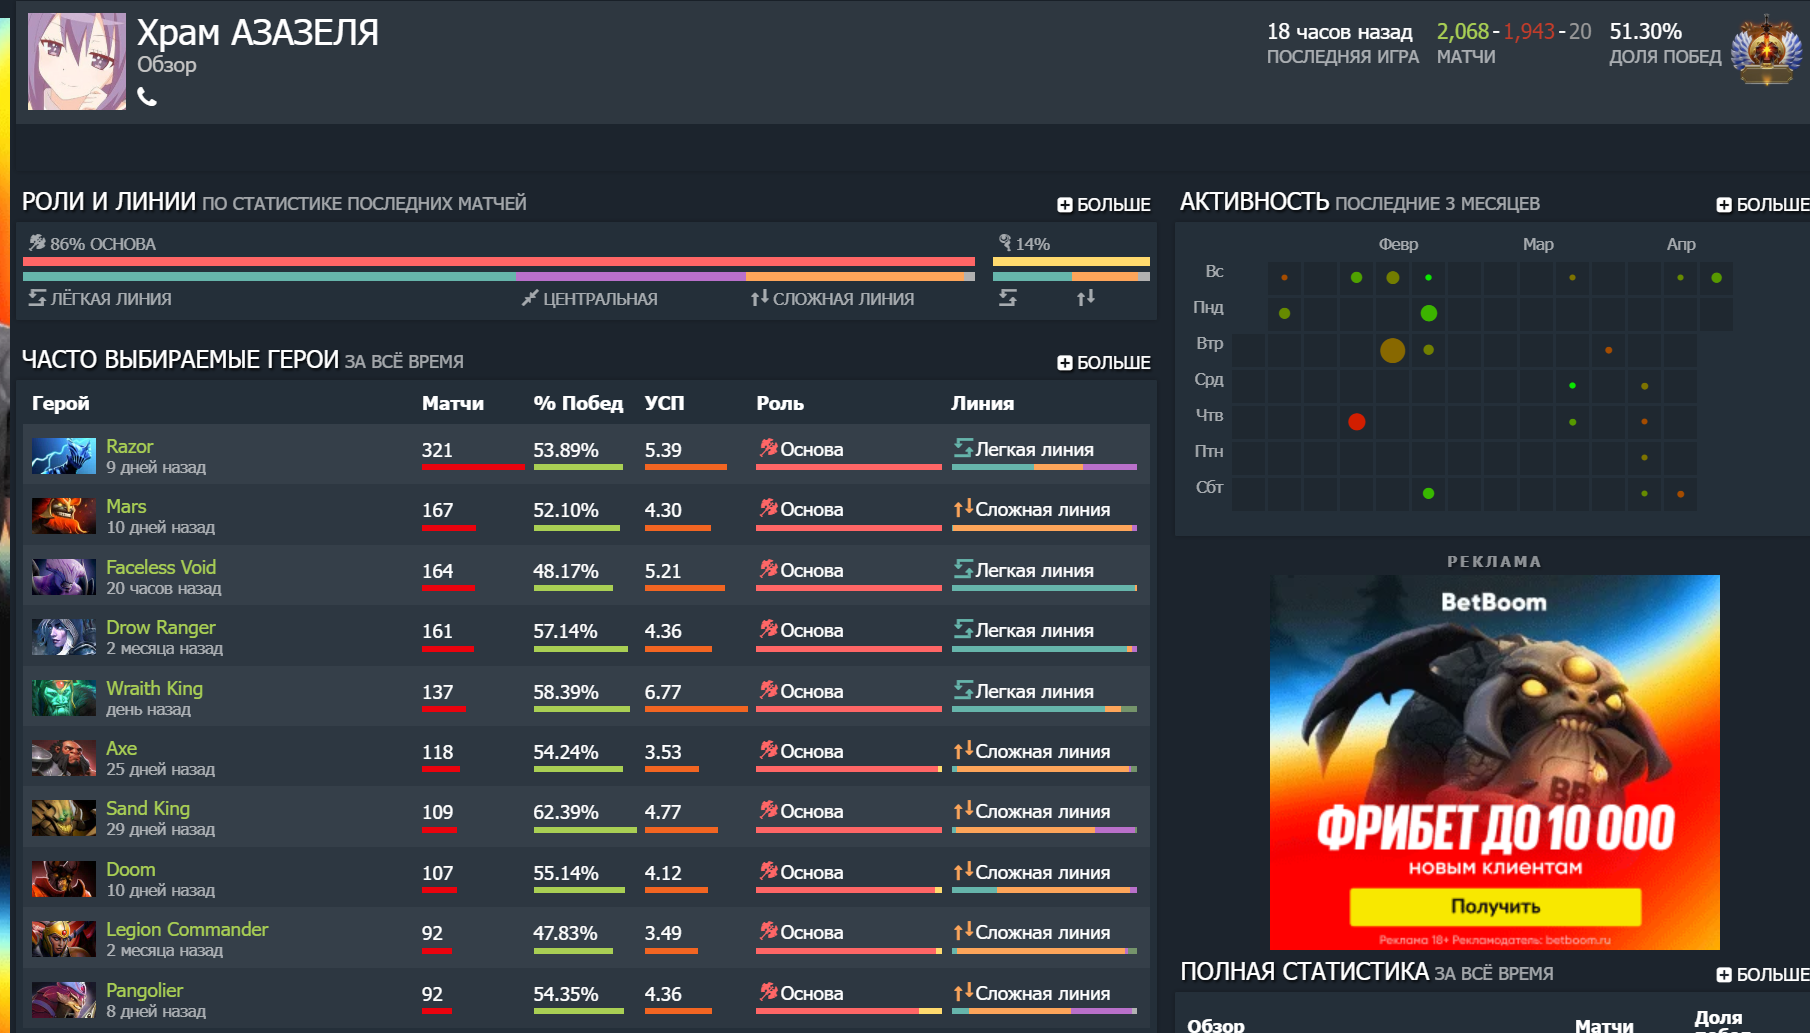Click the 2,068 wins count
The image size is (1810, 1033).
point(1463,31)
